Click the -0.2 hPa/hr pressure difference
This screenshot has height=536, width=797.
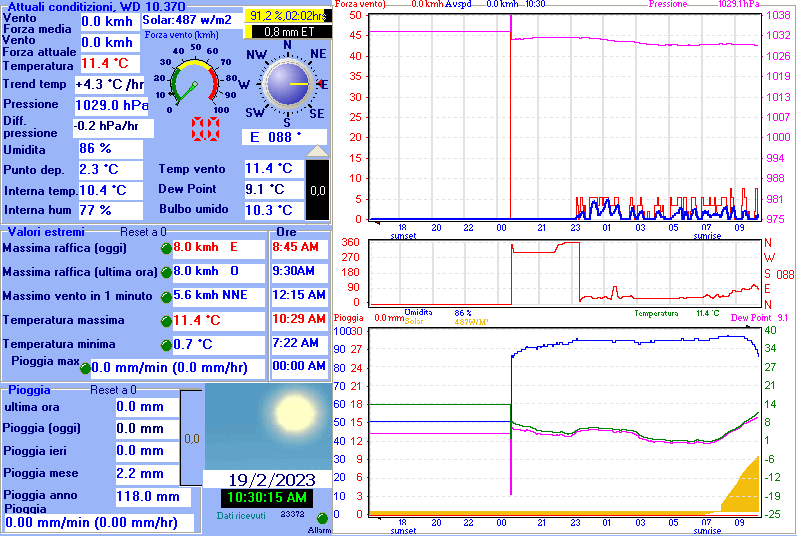click(x=113, y=127)
